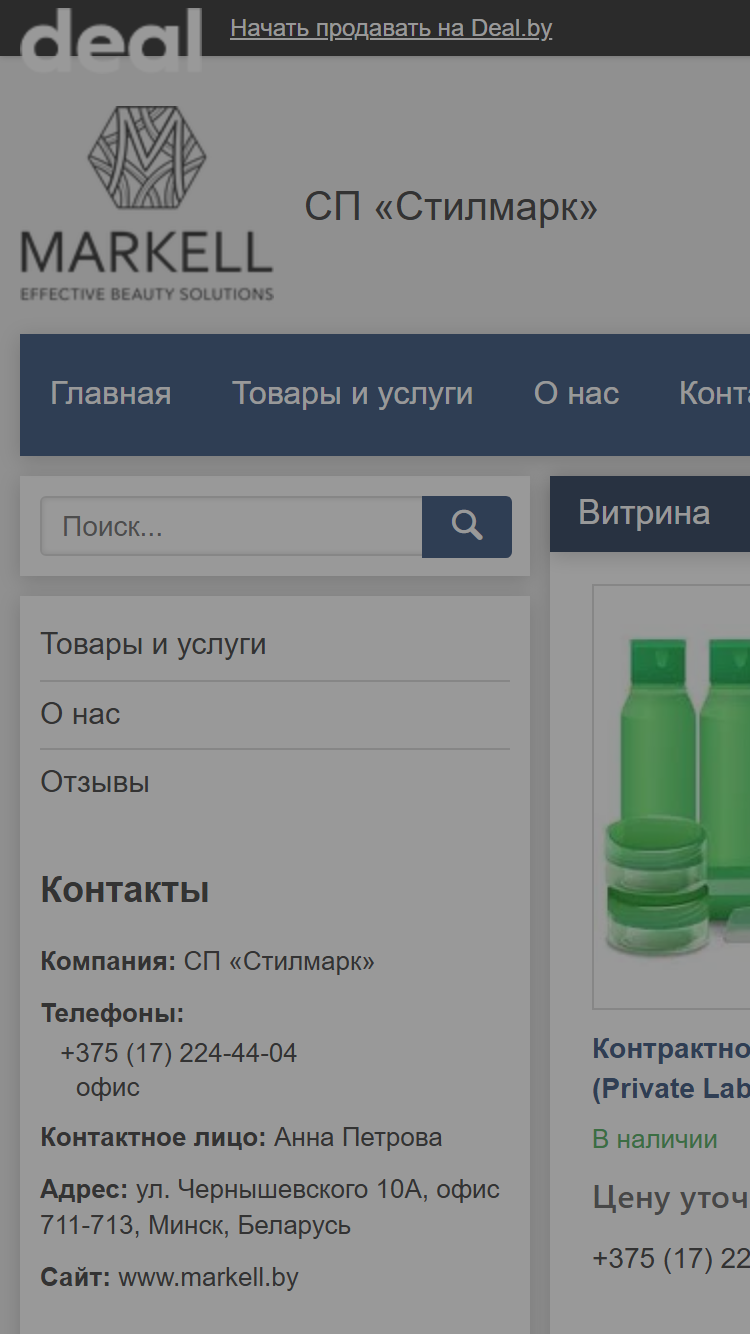Click the search magnifier icon button

467,527
